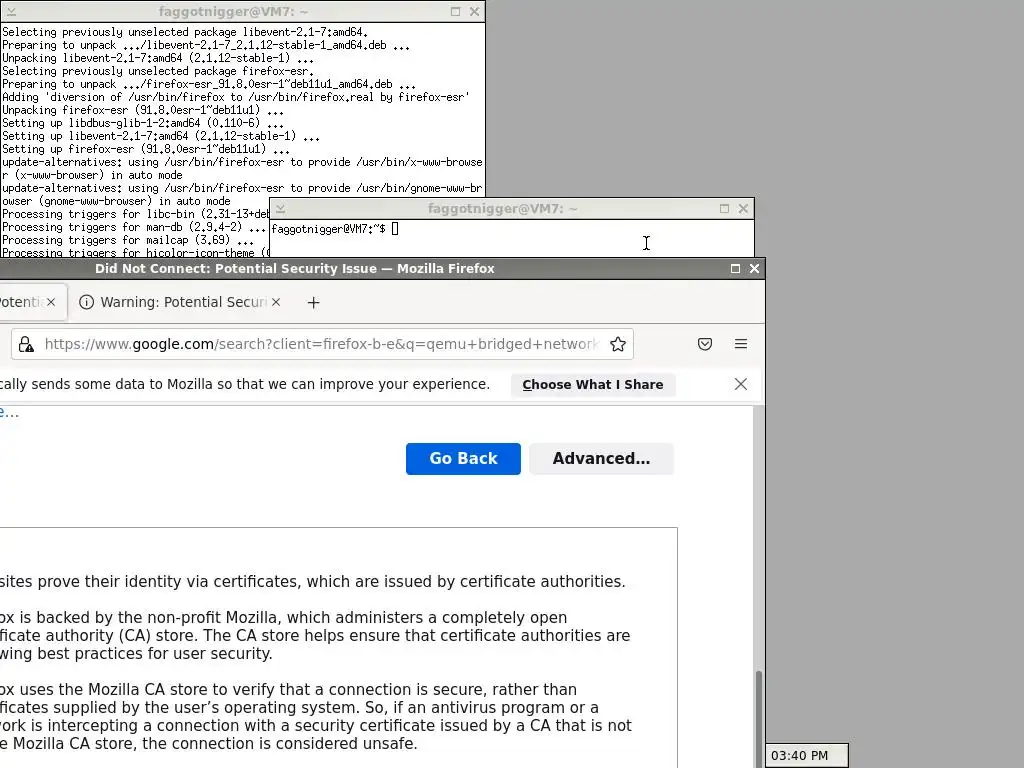Viewport: 1024px width, 768px height.
Task: Select the first Firefox tab, cut off to 'otenti'
Action: pyautogui.click(x=31, y=302)
